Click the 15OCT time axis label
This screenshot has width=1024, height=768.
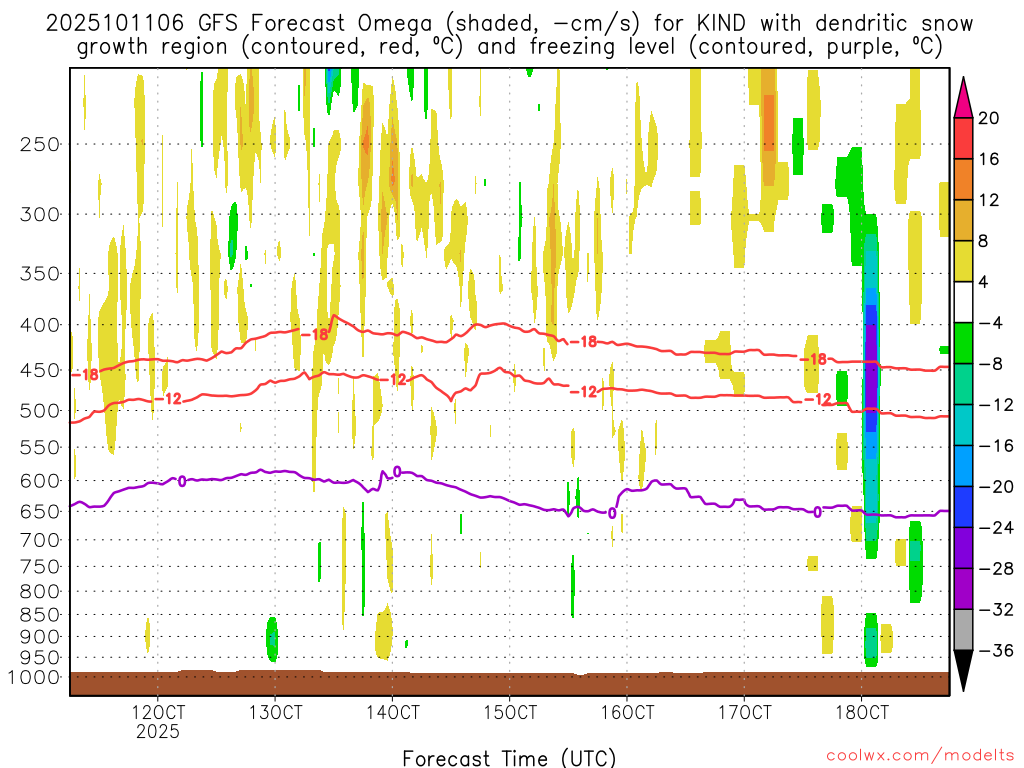tap(510, 712)
